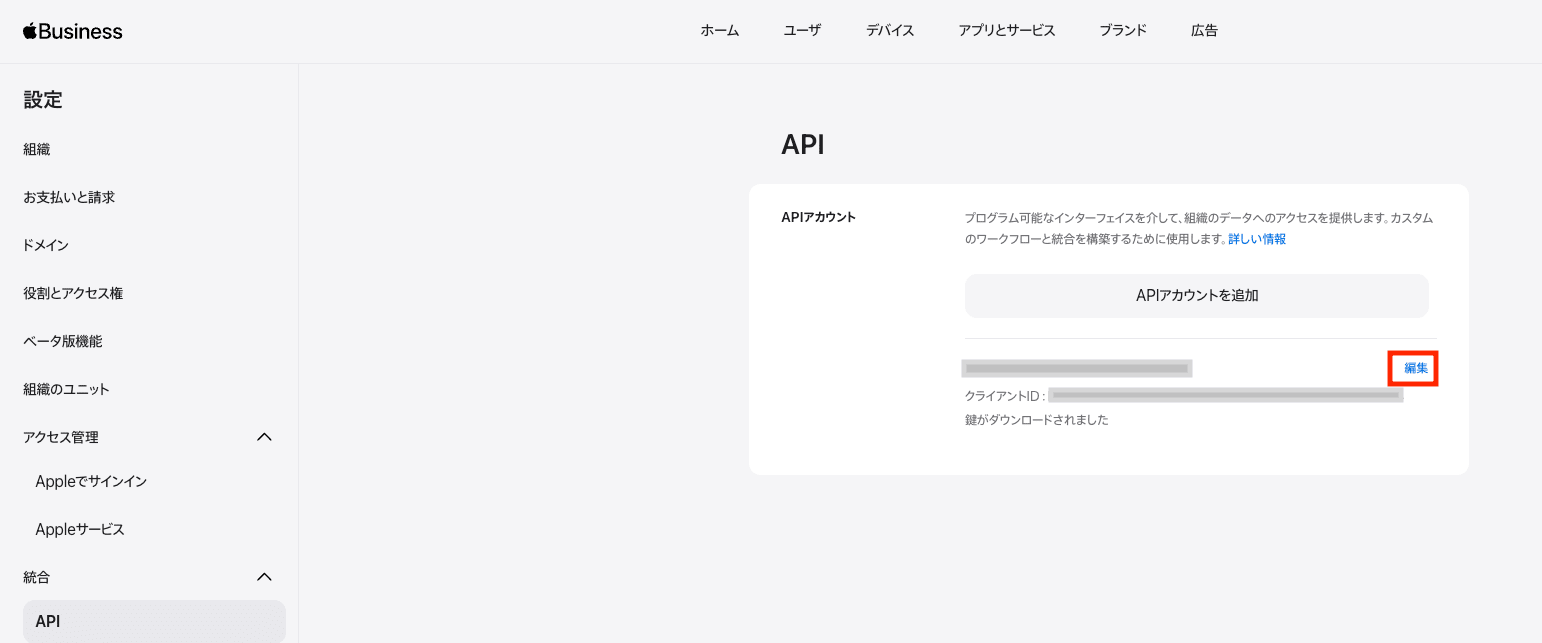Viewport: 1542px width, 643px height.
Task: Click the 設定 sidebar heading
Action: click(43, 99)
